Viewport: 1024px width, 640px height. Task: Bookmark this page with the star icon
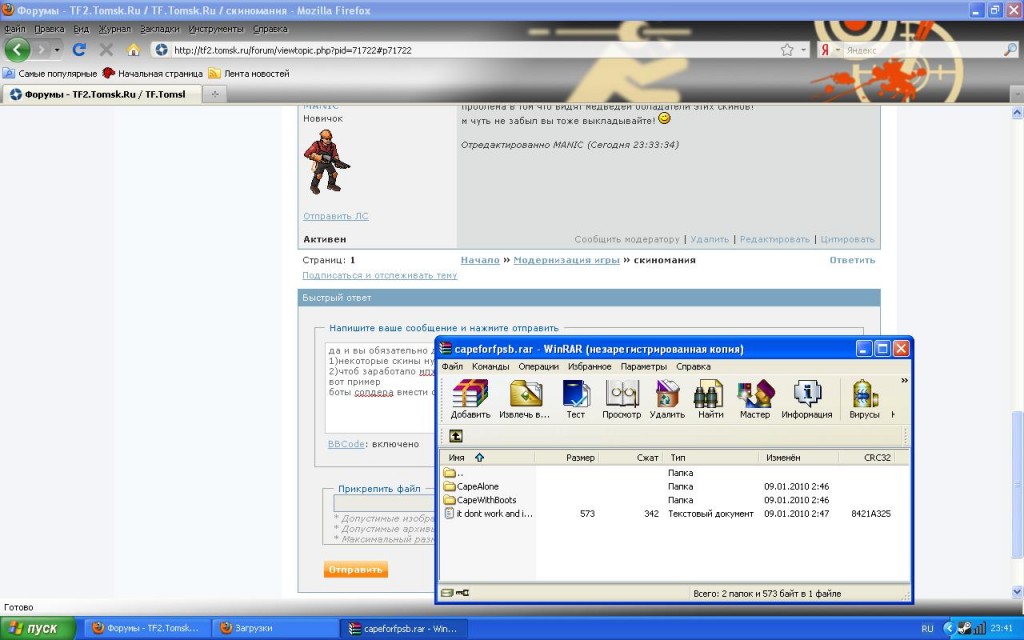point(787,50)
